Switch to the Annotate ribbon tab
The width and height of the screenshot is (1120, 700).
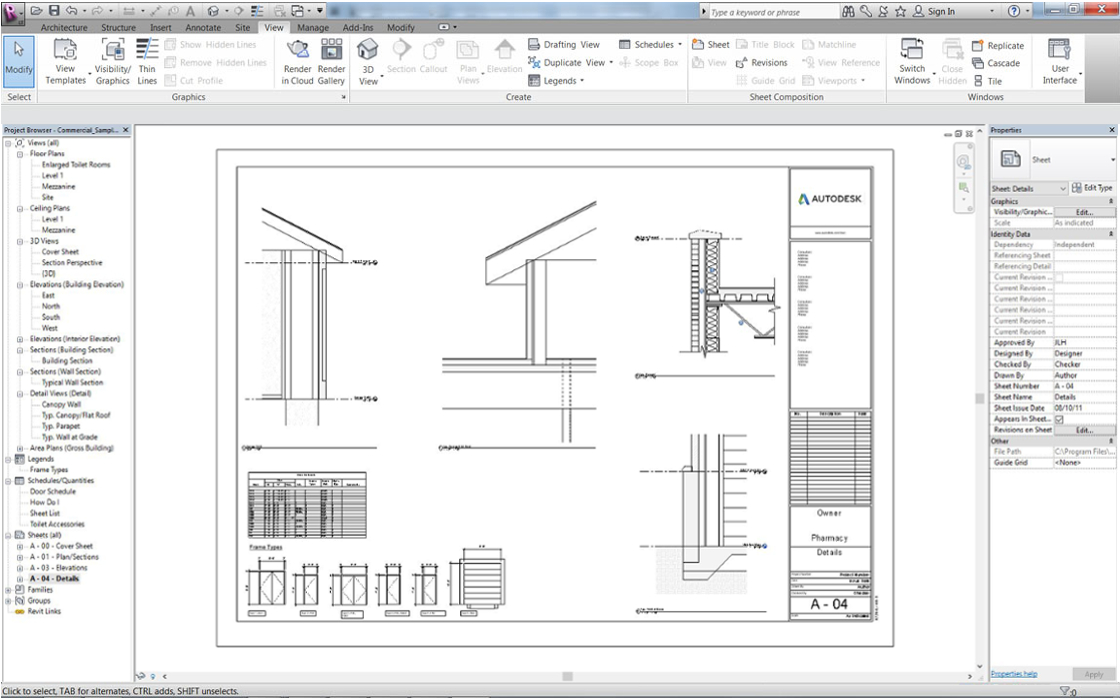(203, 28)
